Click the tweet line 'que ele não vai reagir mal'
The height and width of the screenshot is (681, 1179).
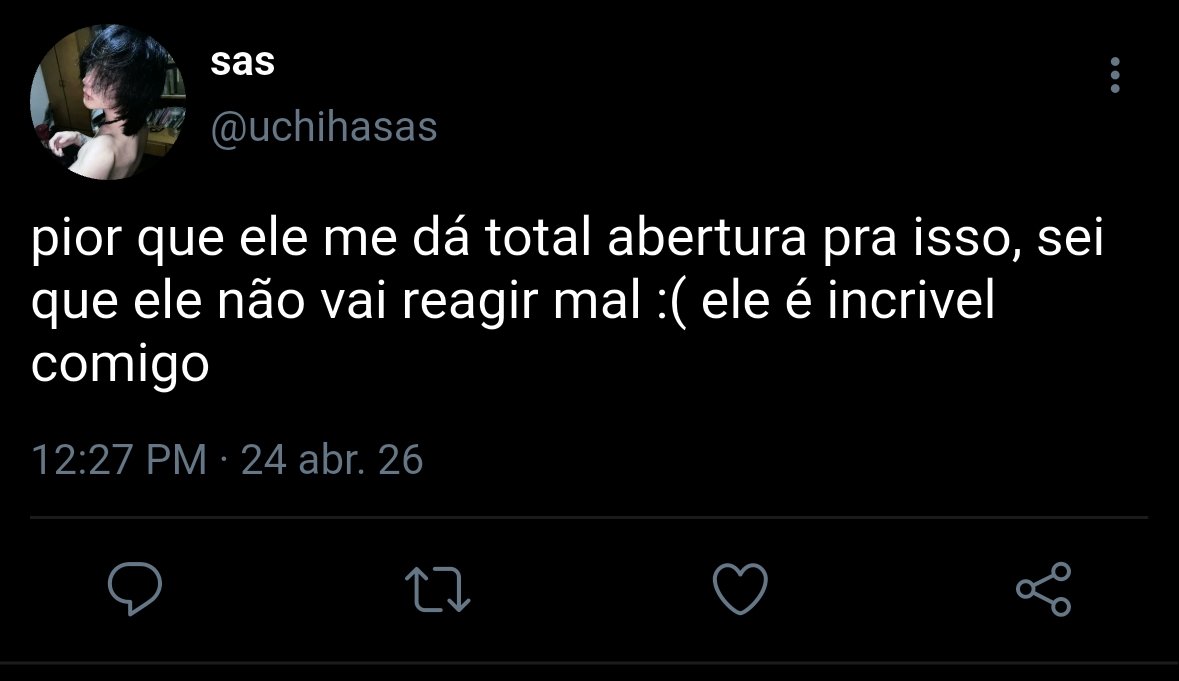click(336, 301)
